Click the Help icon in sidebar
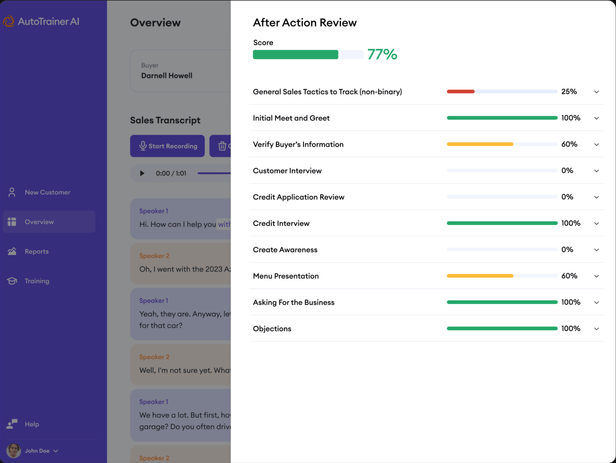The image size is (616, 463). point(12,424)
